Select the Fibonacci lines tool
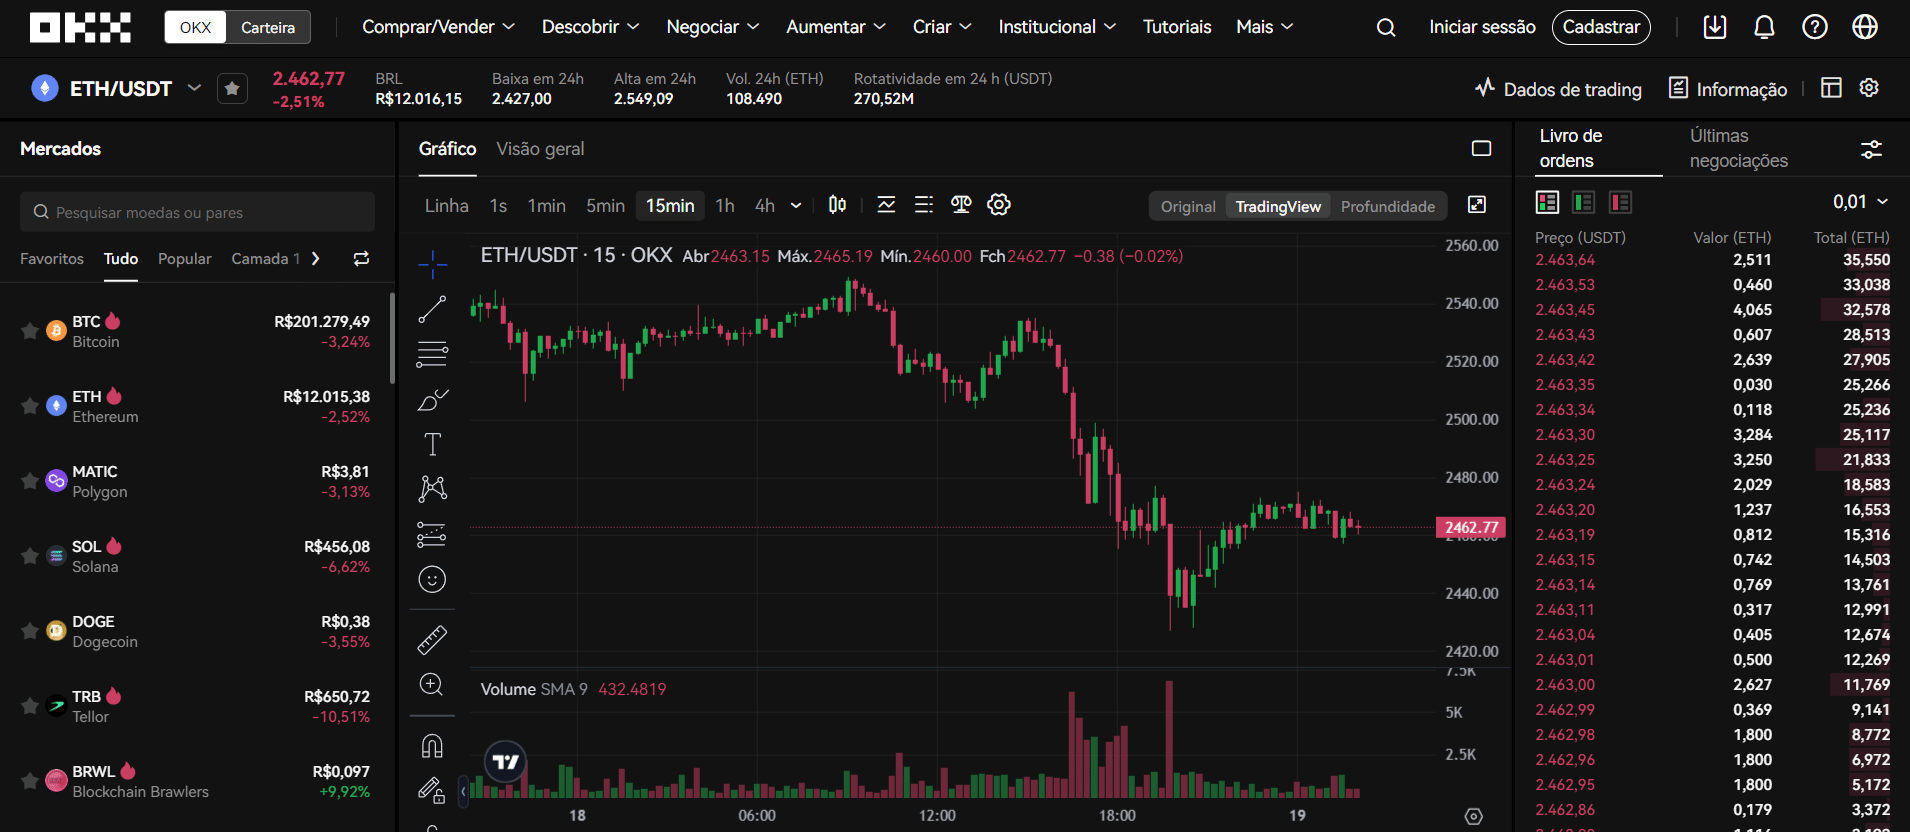Screen dimensions: 1910x832 click(x=432, y=354)
